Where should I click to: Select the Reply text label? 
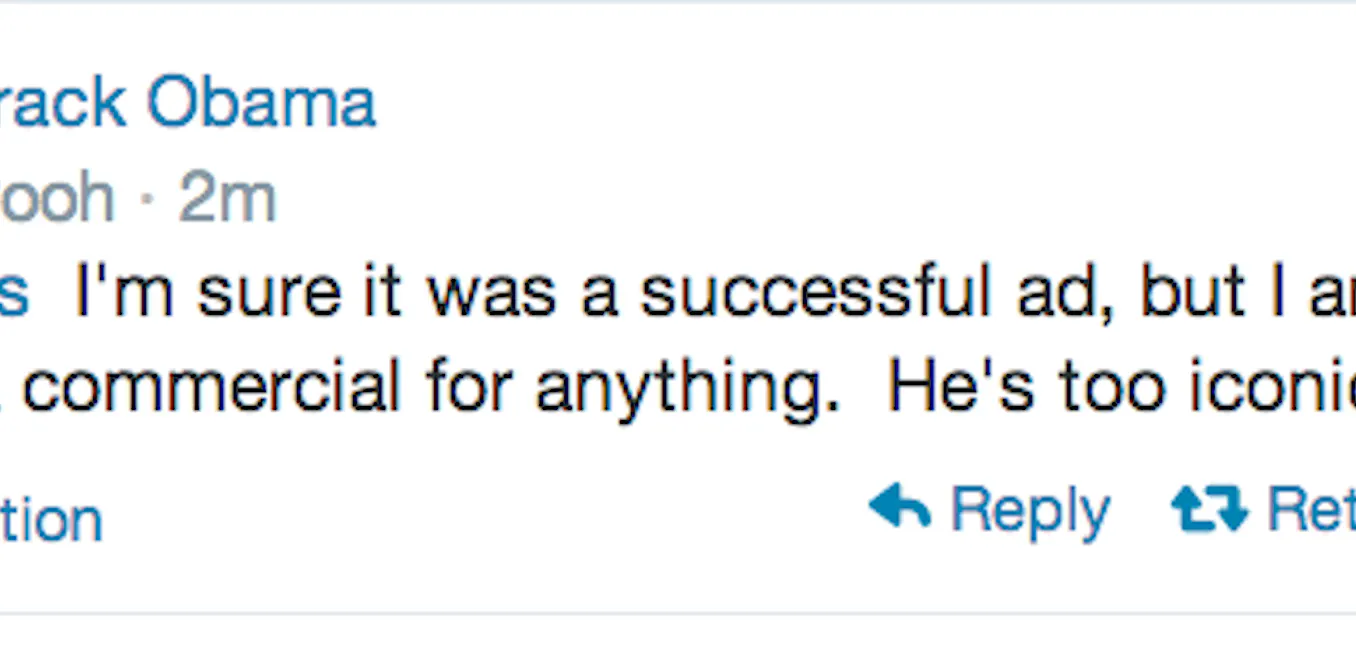pos(1030,512)
